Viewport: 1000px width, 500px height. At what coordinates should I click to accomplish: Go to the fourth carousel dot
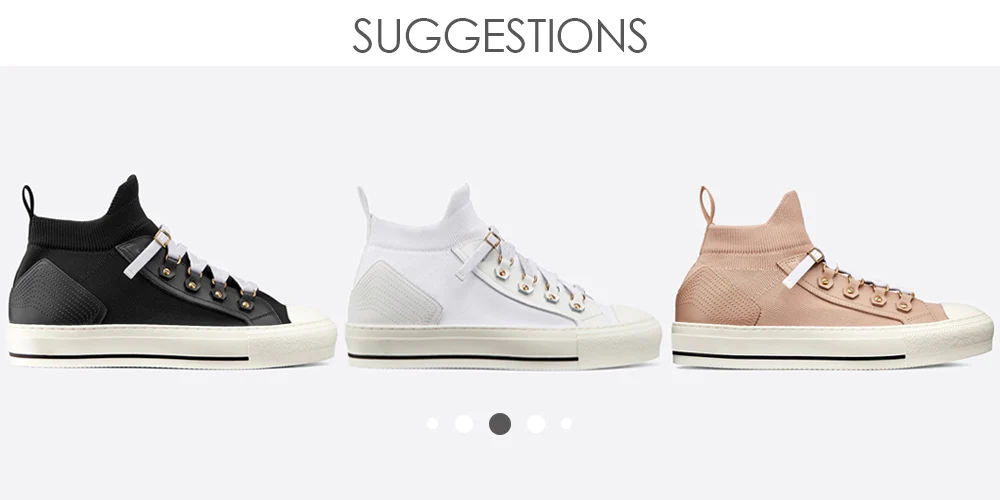(x=536, y=423)
